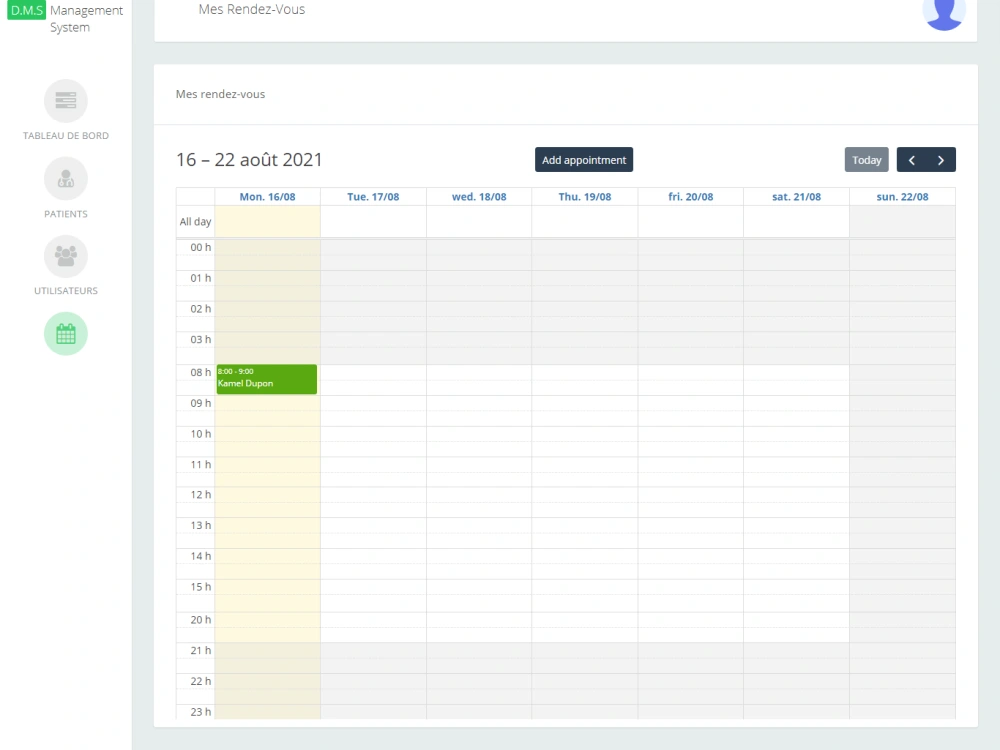
Task: Open the Patients section icon
Action: [x=66, y=179]
